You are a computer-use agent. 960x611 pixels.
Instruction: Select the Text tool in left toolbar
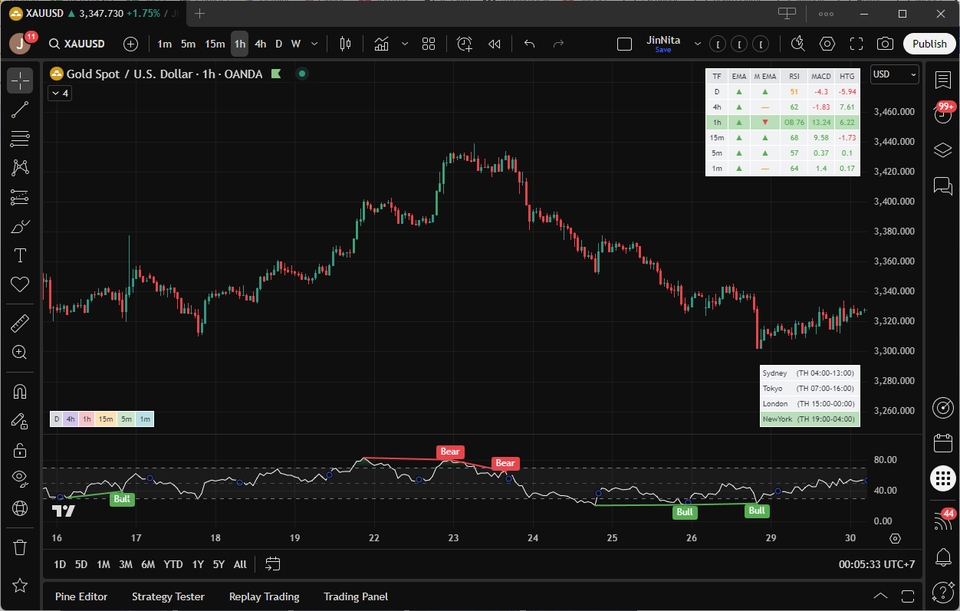click(20, 256)
